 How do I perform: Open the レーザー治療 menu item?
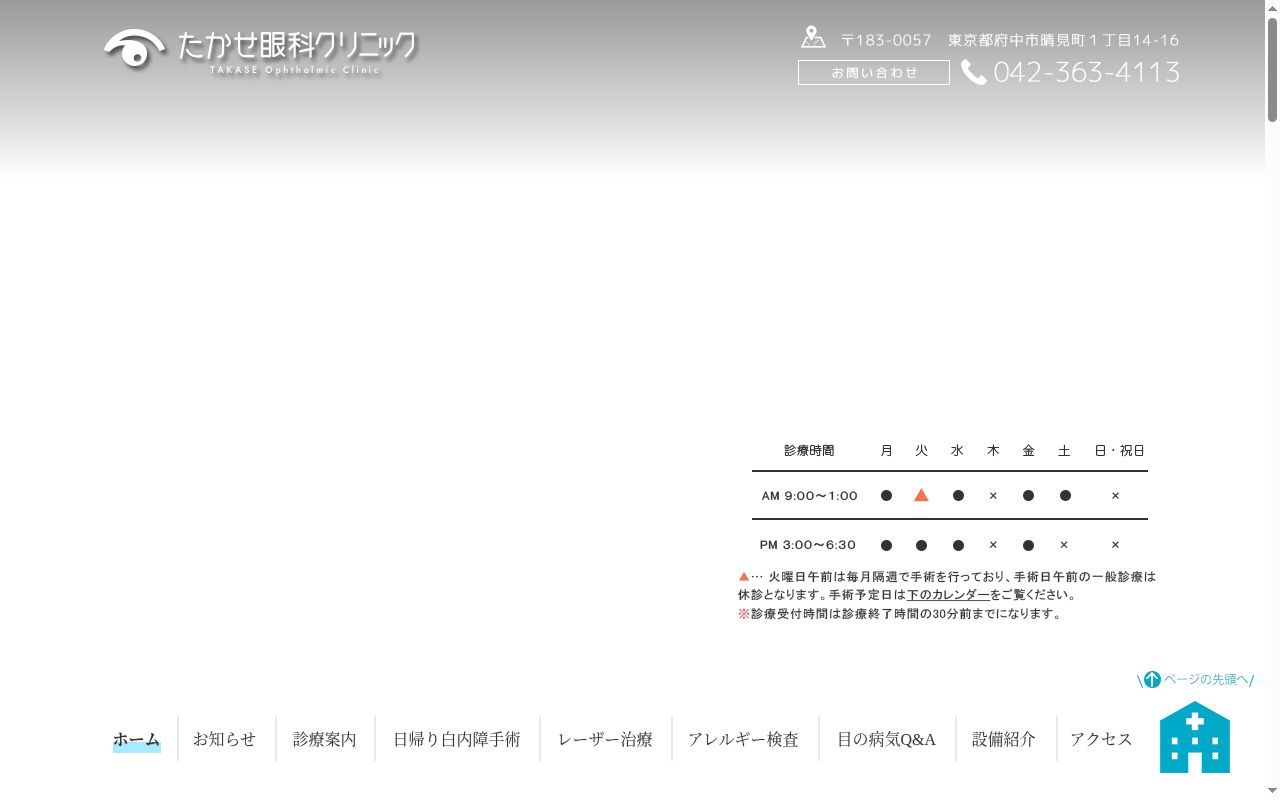(605, 739)
